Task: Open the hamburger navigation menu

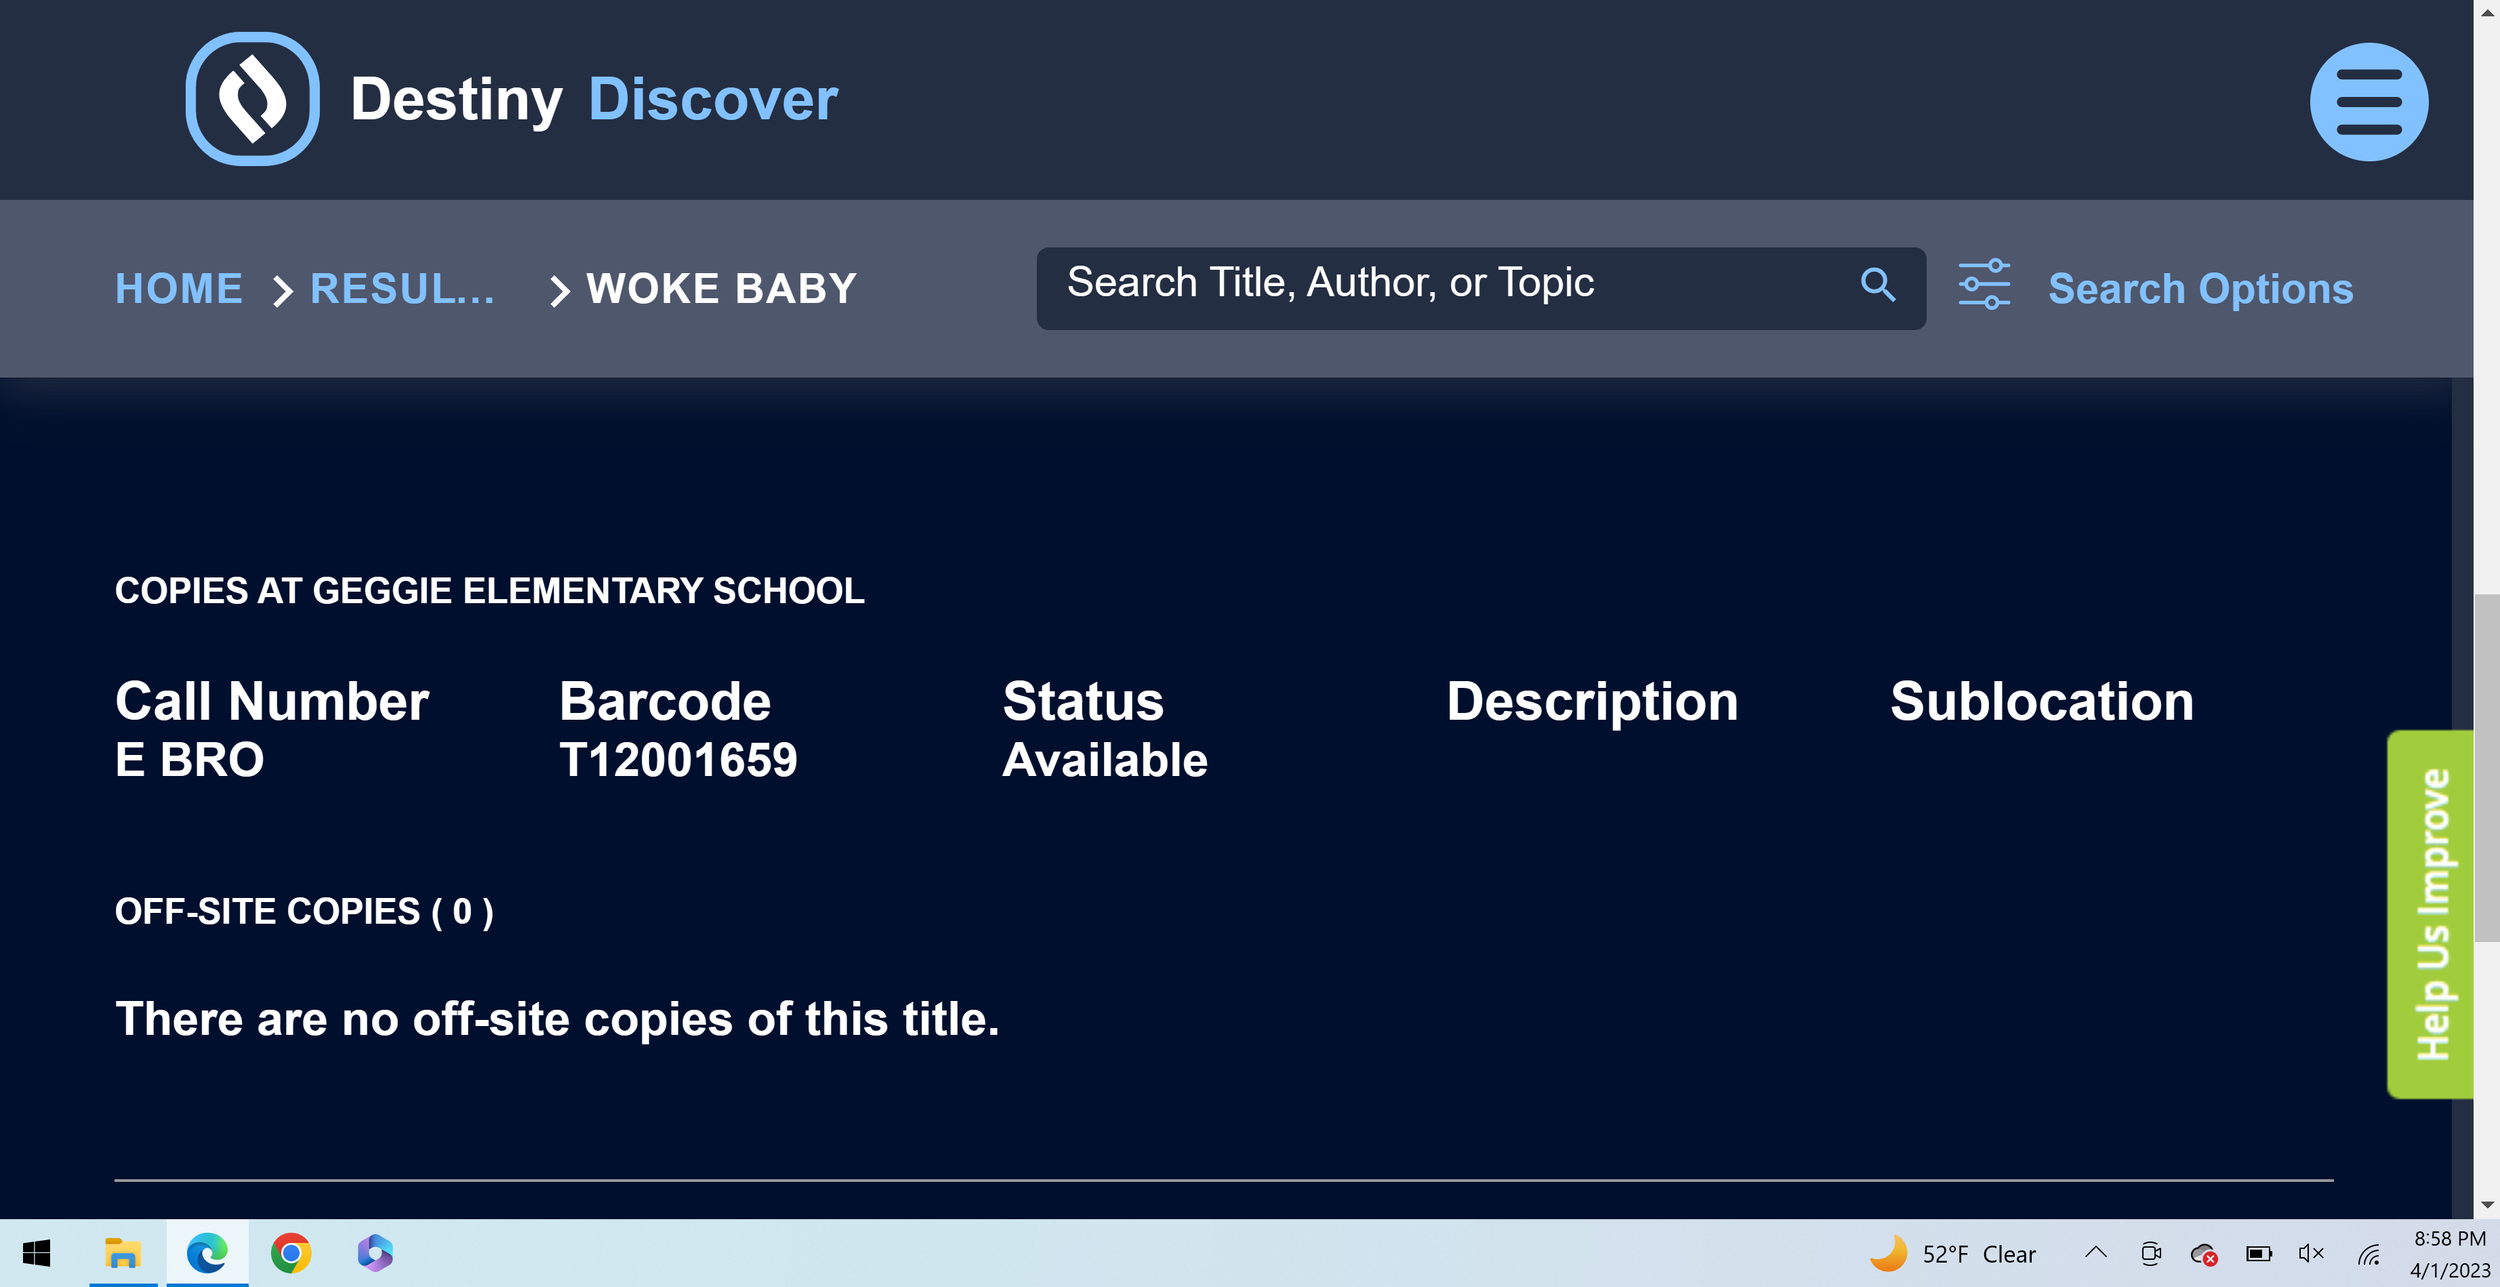Action: [x=2369, y=100]
